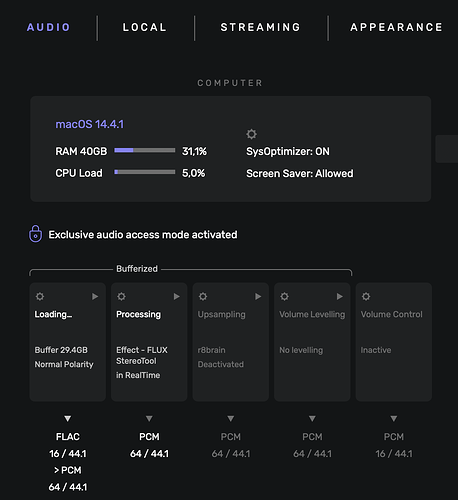Click the 31,1% RAM value
The width and height of the screenshot is (458, 500).
click(x=194, y=151)
